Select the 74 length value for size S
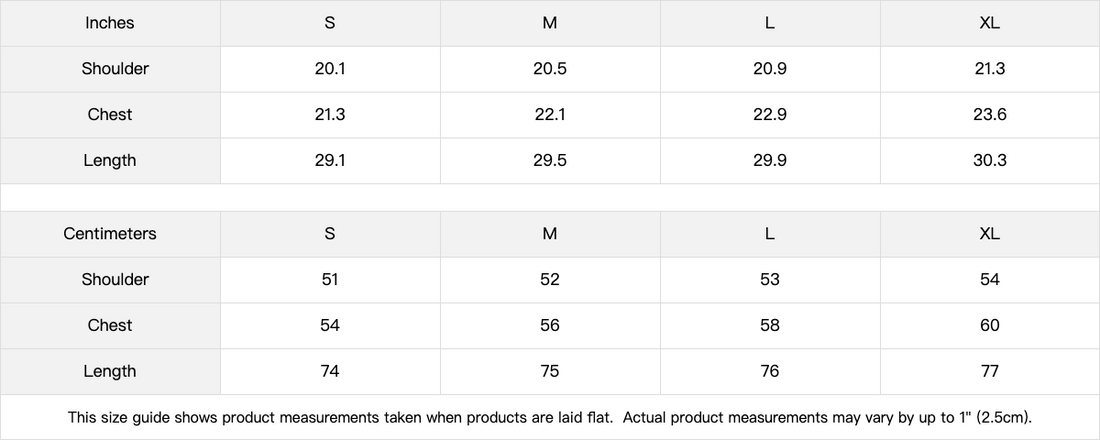Viewport: 1100px width, 440px height. [x=330, y=372]
